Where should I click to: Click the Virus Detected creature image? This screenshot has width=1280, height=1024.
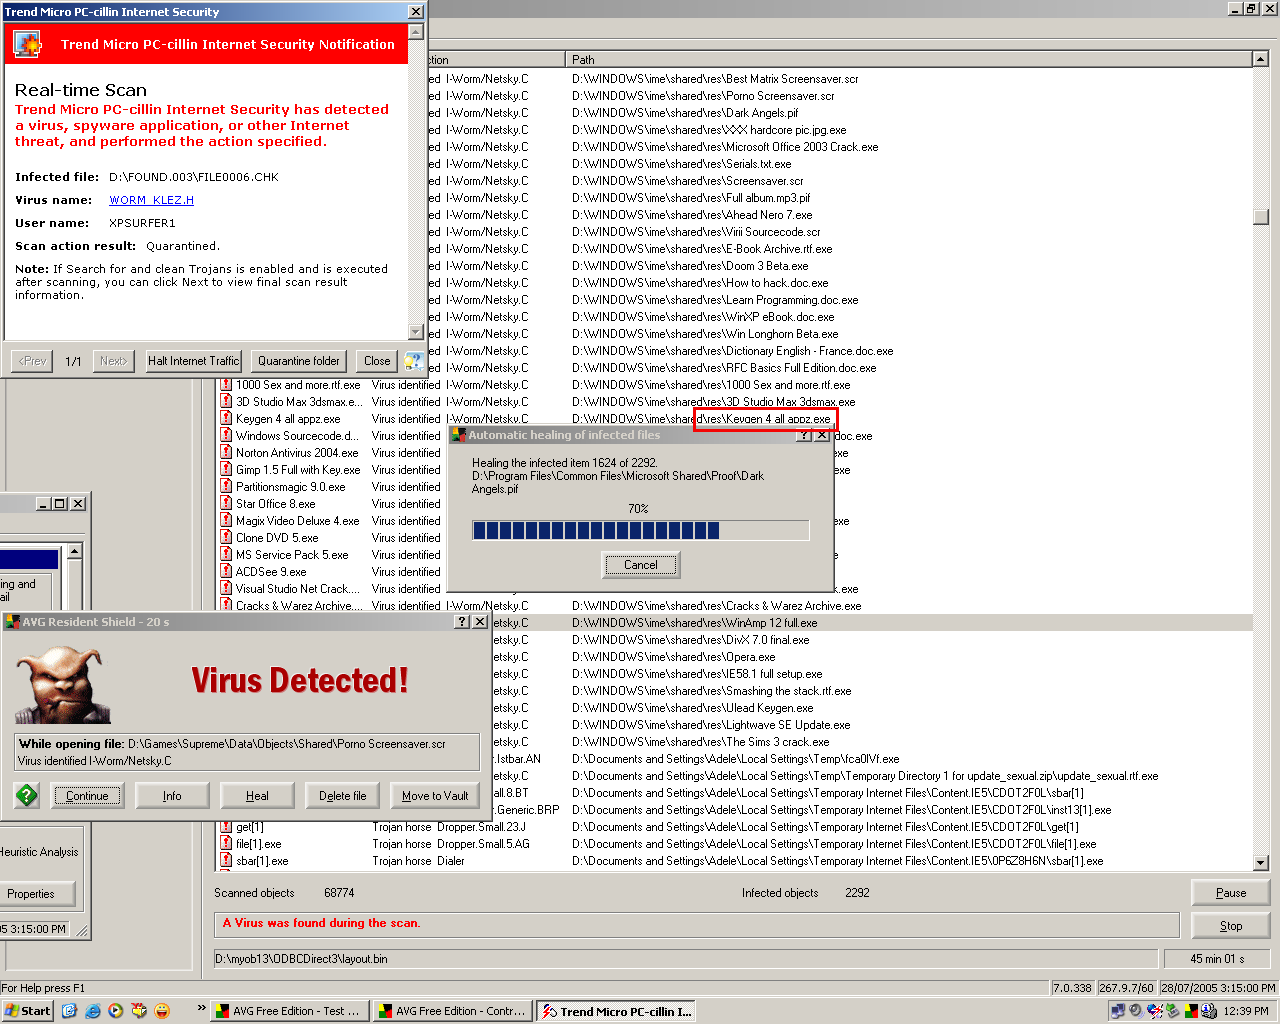click(x=63, y=685)
